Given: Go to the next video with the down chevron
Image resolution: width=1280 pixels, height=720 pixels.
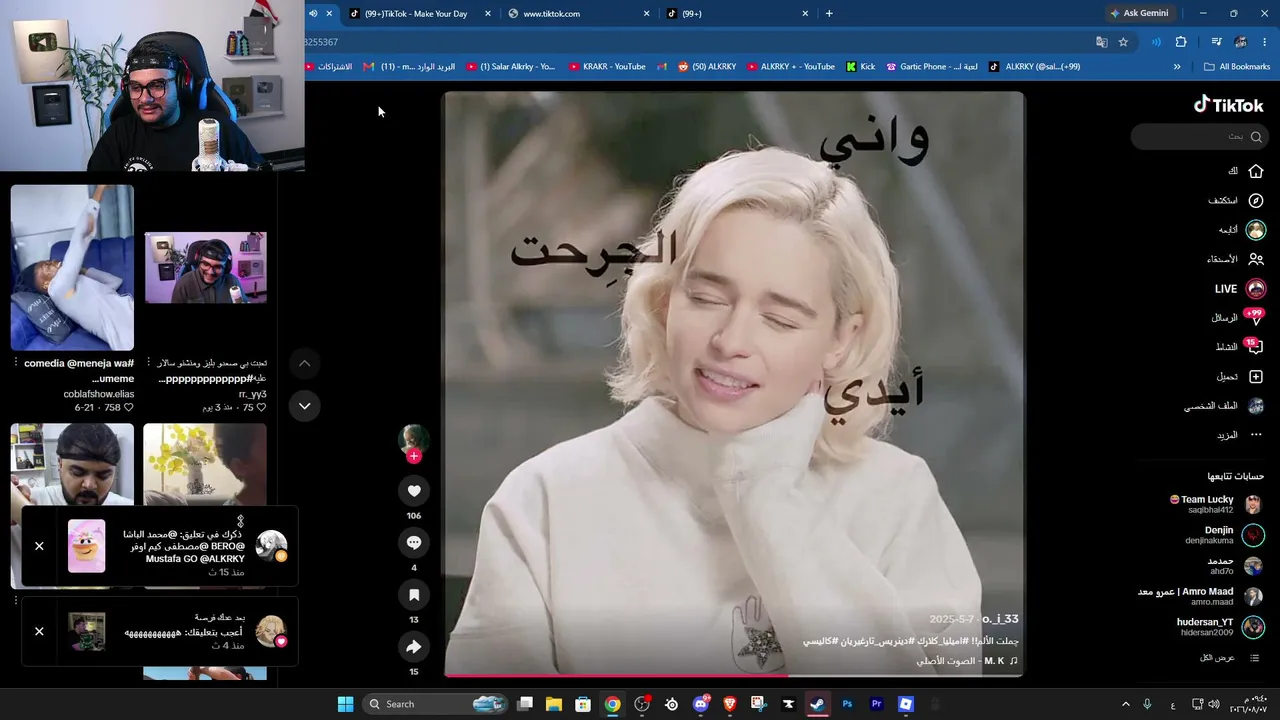Looking at the screenshot, I should (x=304, y=406).
